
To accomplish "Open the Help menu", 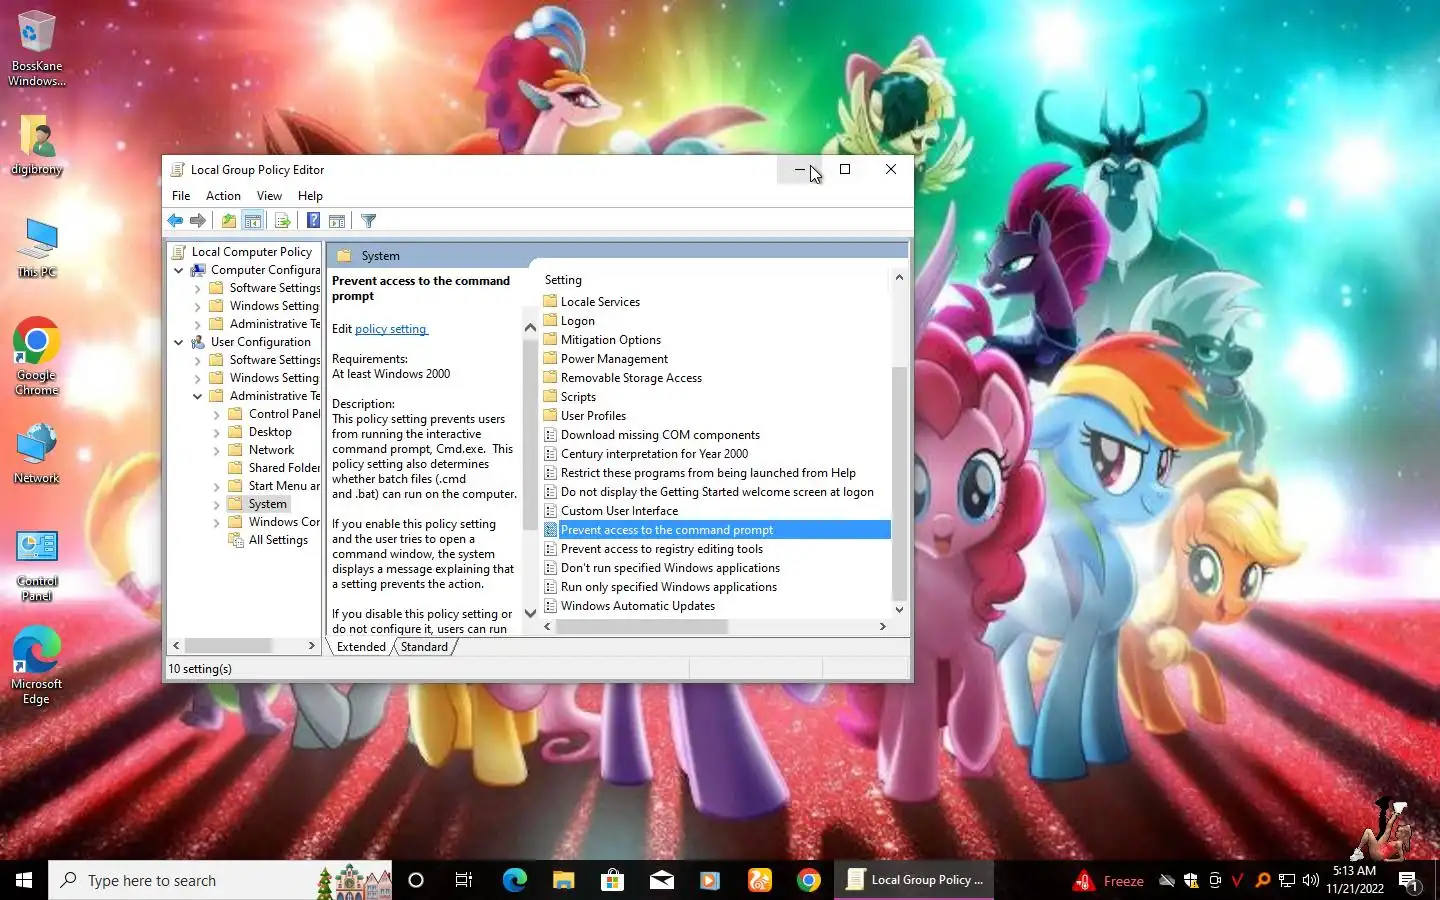I will click(x=310, y=196).
